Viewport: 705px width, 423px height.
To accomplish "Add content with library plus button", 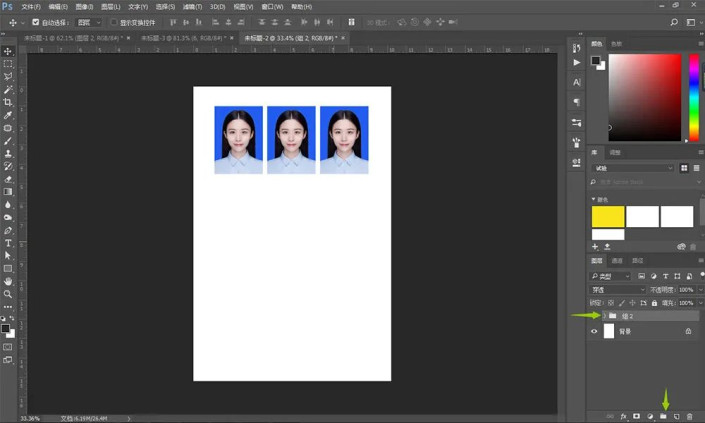I will pyautogui.click(x=595, y=247).
